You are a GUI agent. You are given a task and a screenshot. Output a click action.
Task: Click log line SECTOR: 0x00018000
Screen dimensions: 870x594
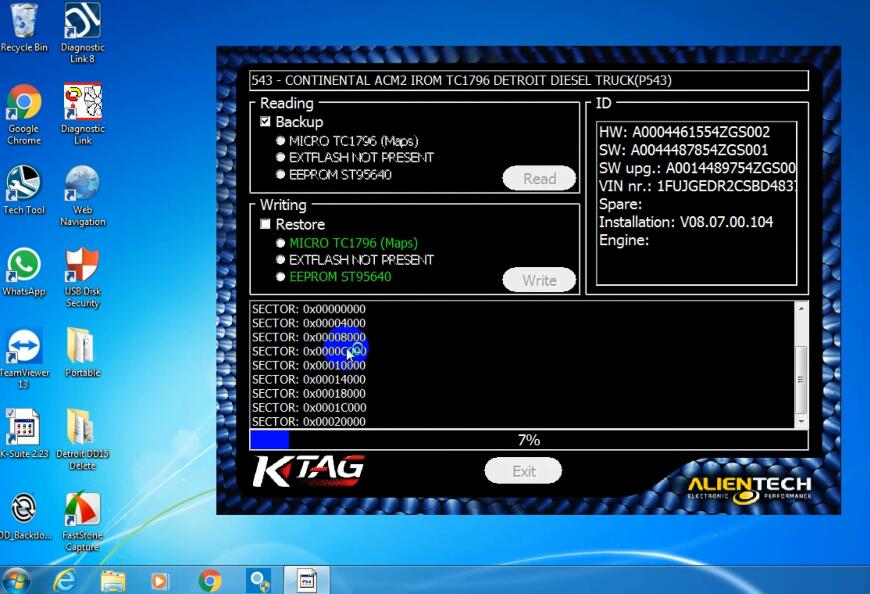pos(308,393)
